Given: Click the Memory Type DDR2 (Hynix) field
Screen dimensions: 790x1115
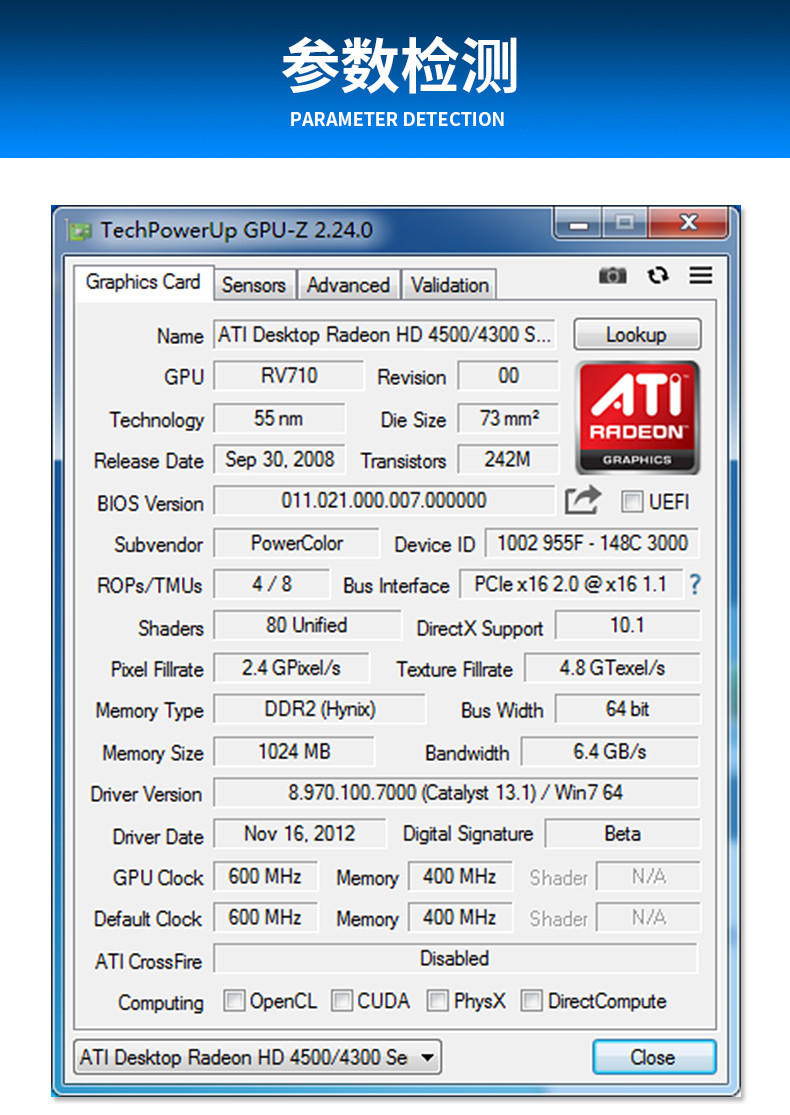Looking at the screenshot, I should pos(320,710).
